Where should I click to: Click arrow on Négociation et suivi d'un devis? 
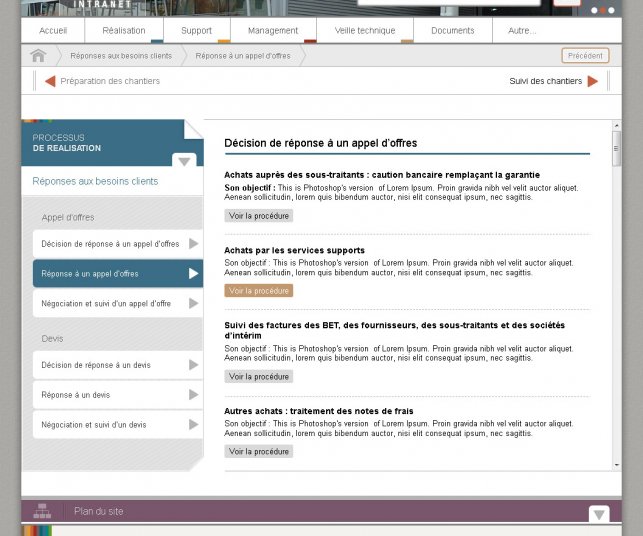(x=194, y=424)
